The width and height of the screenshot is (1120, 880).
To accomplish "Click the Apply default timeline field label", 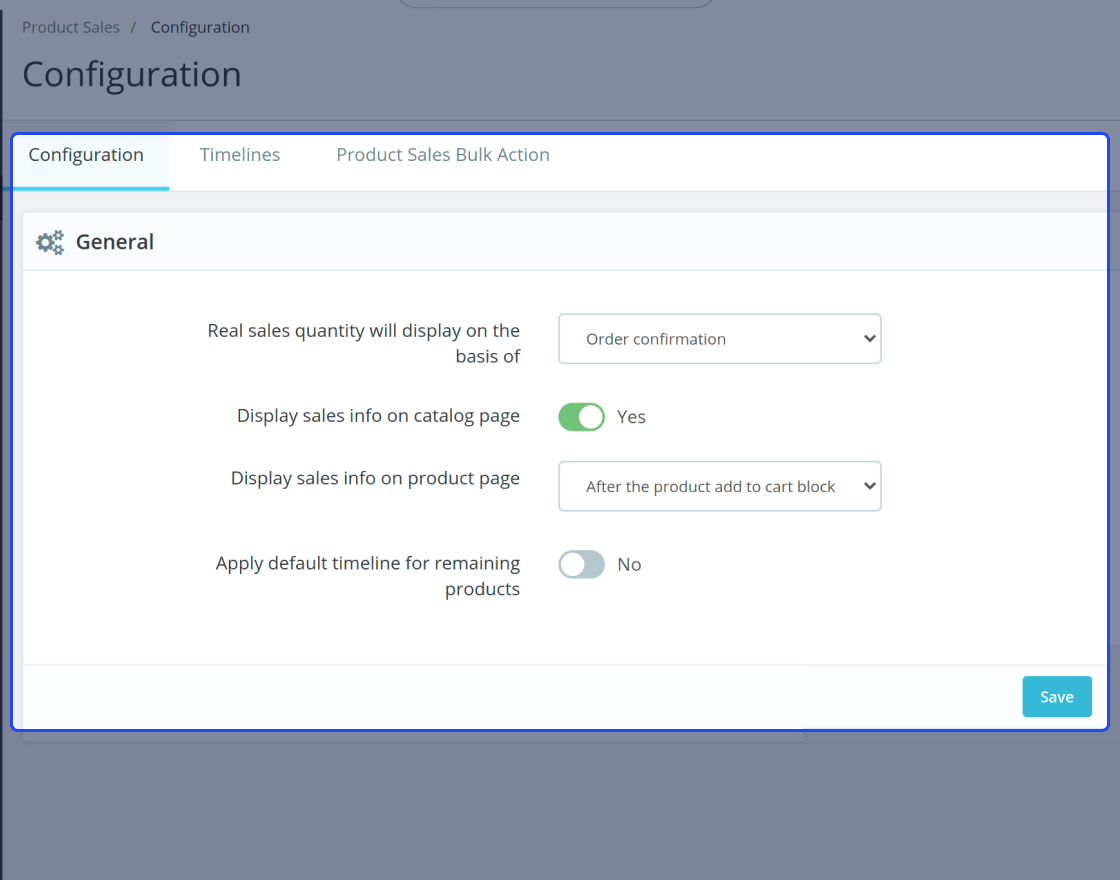I will [368, 576].
